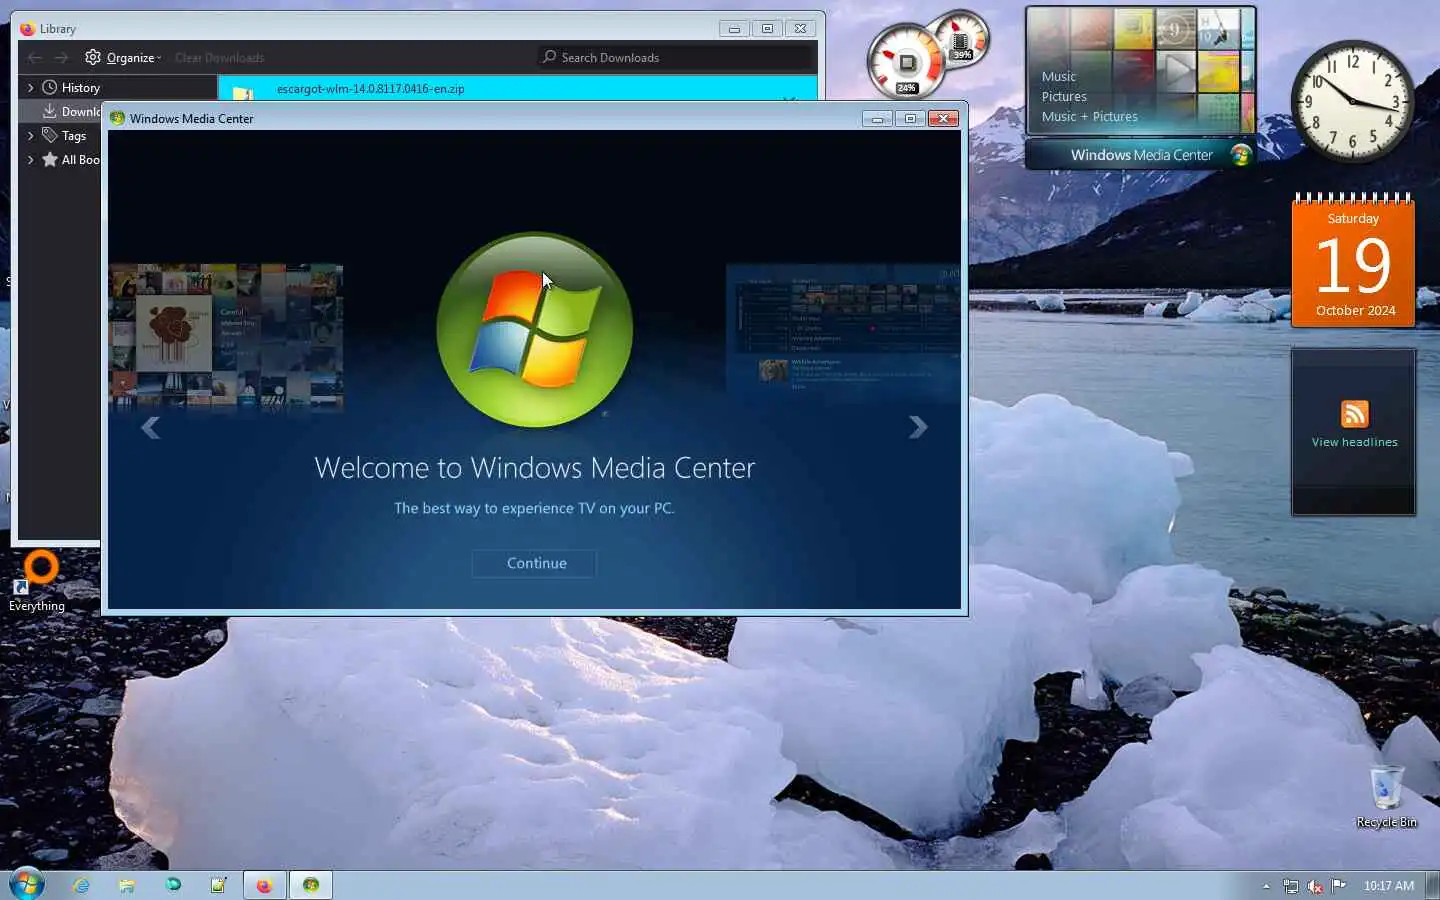The height and width of the screenshot is (900, 1440).
Task: Select Downloads in the Library sidebar
Action: click(72, 111)
